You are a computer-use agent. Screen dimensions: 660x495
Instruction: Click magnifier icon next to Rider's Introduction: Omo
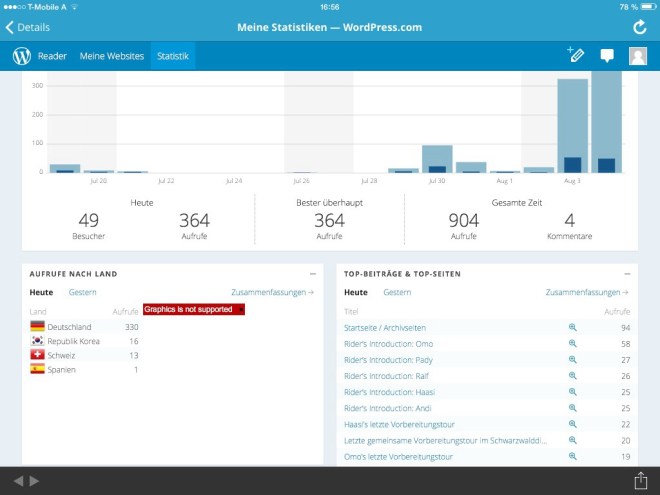click(573, 343)
